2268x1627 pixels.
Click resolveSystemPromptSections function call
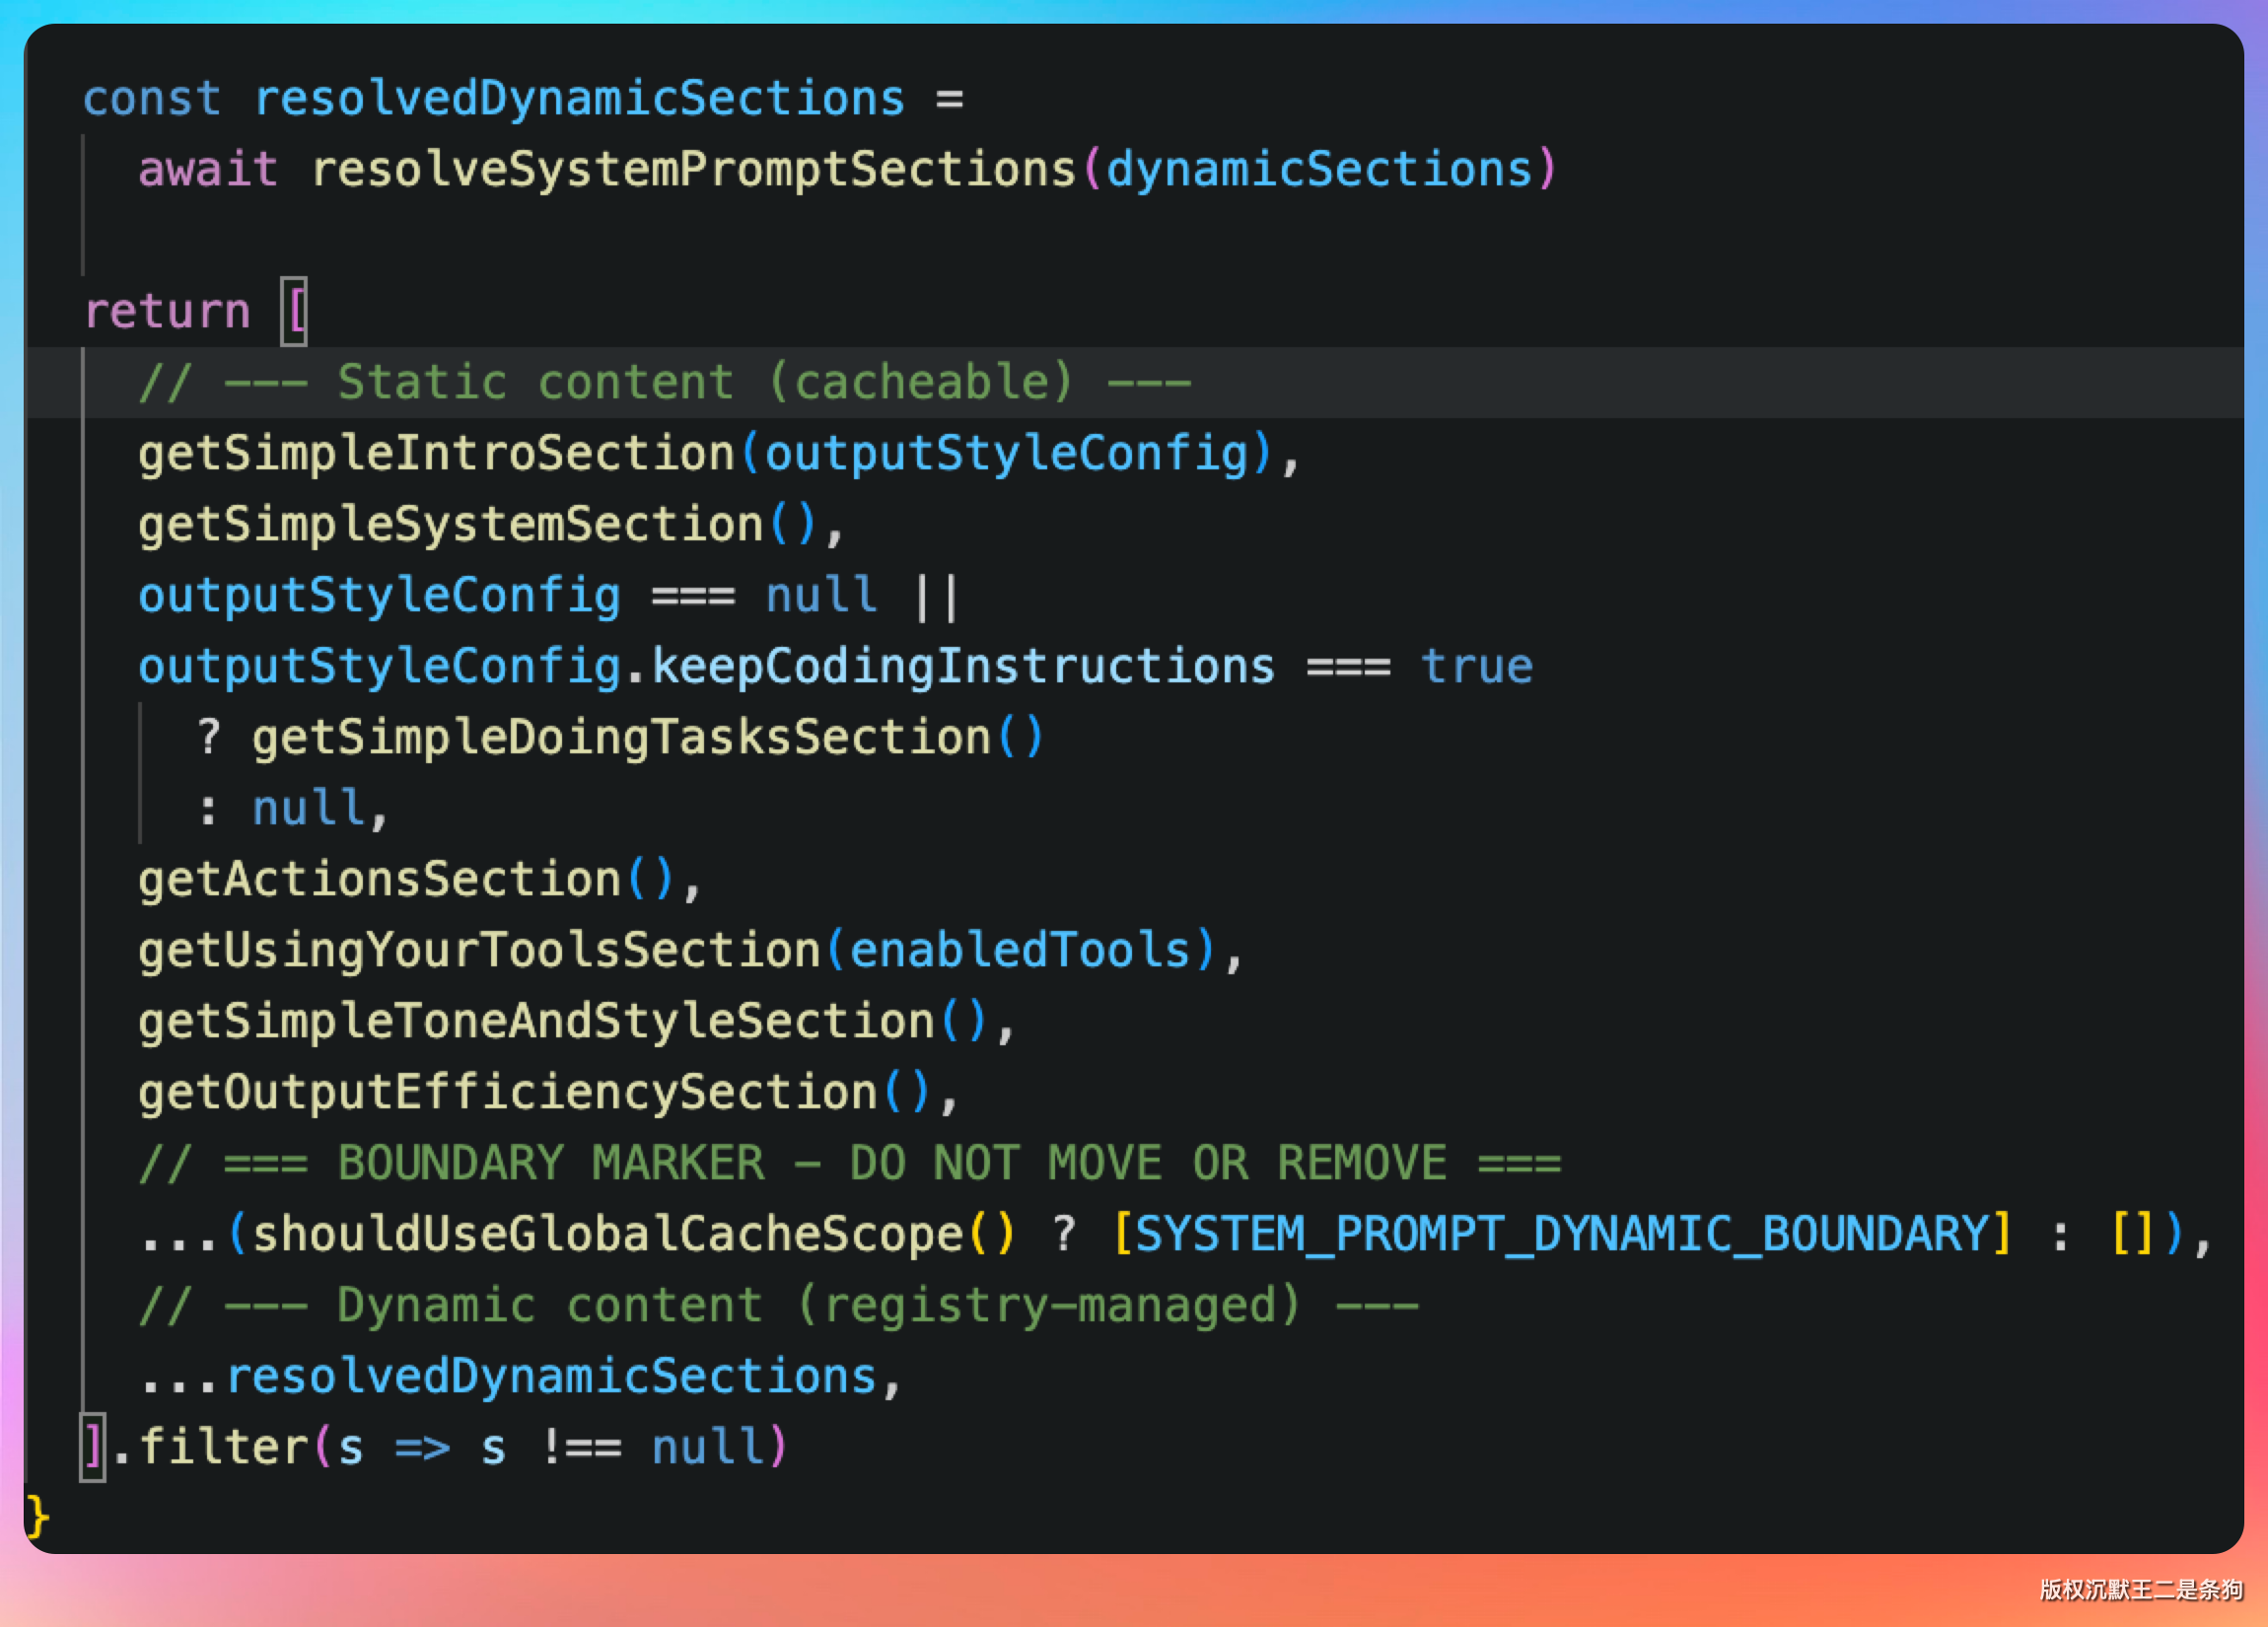click(692, 169)
